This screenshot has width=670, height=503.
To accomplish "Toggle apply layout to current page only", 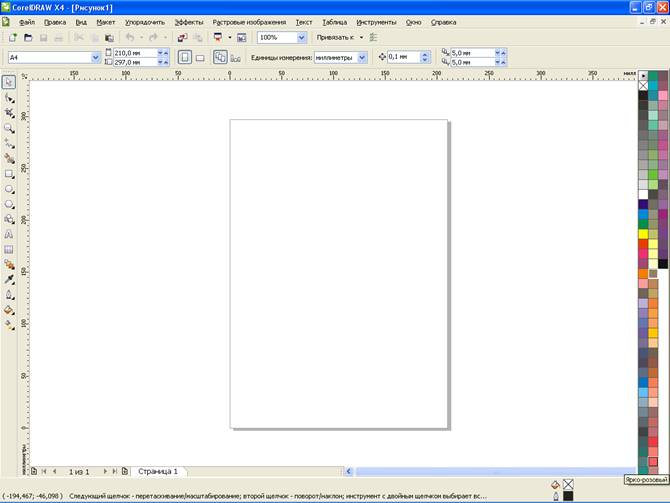I will (x=235, y=57).
